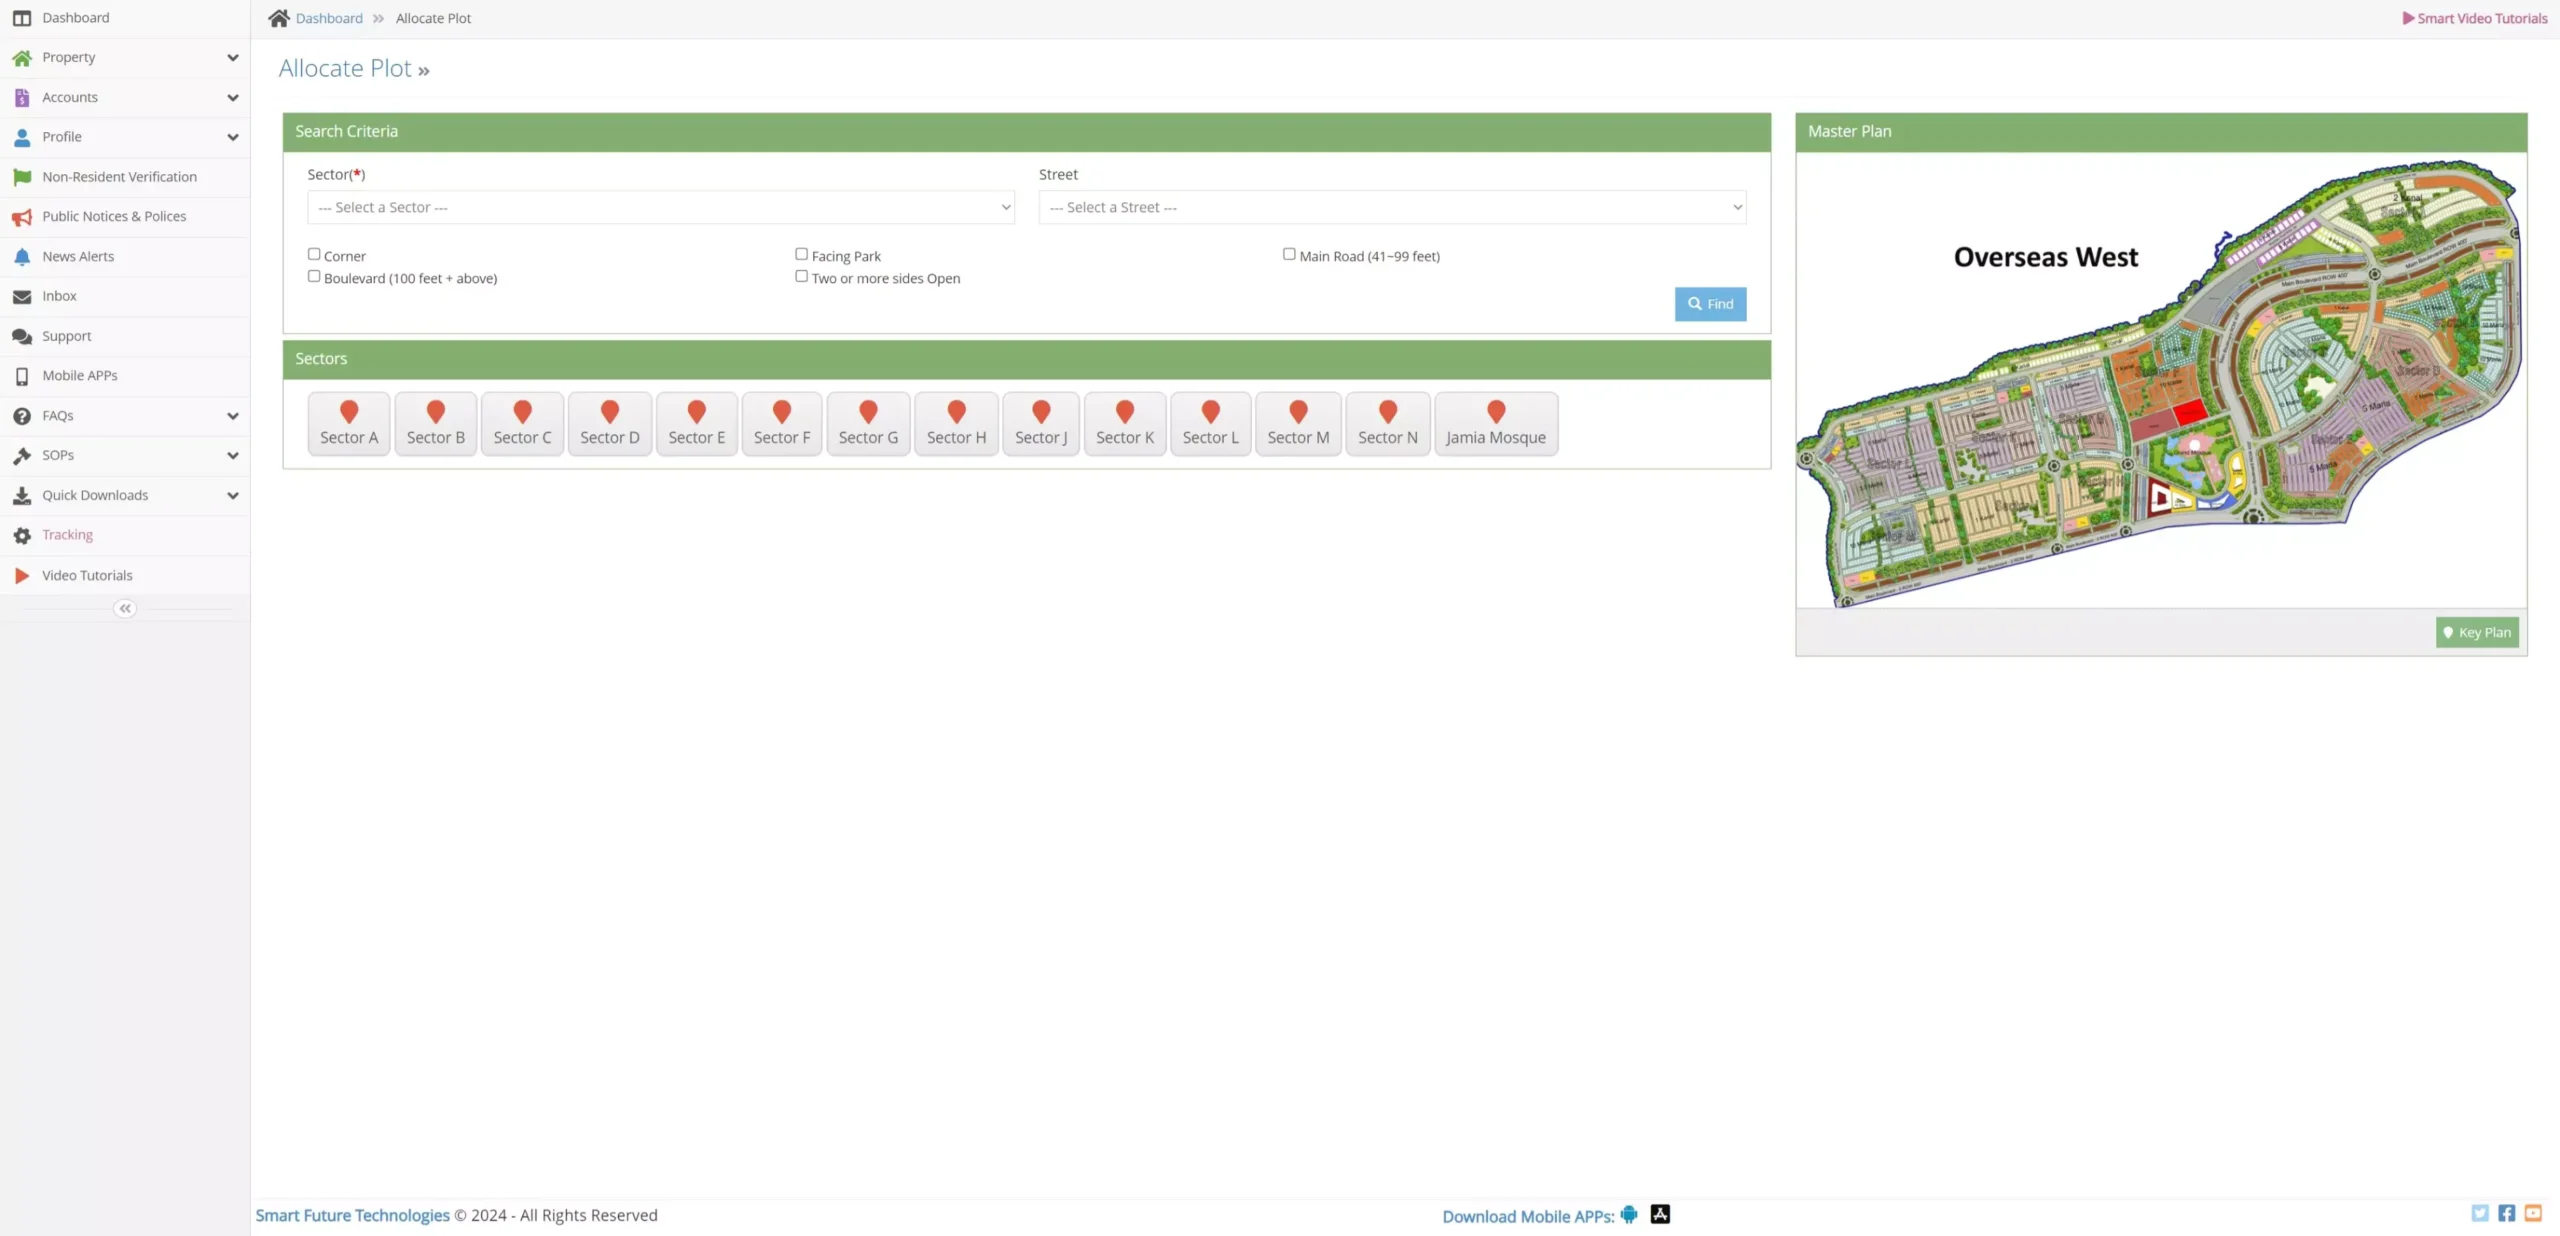Click the News Alerts icon
The height and width of the screenshot is (1236, 2560).
tap(21, 256)
